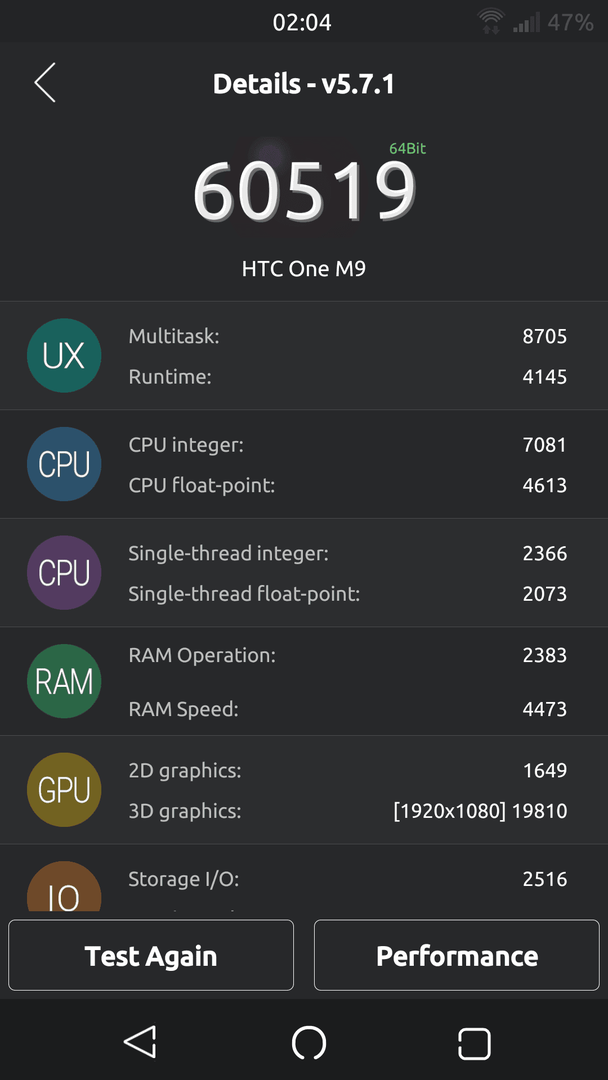Click the Test Again button
Viewport: 608px width, 1080px height.
151,955
